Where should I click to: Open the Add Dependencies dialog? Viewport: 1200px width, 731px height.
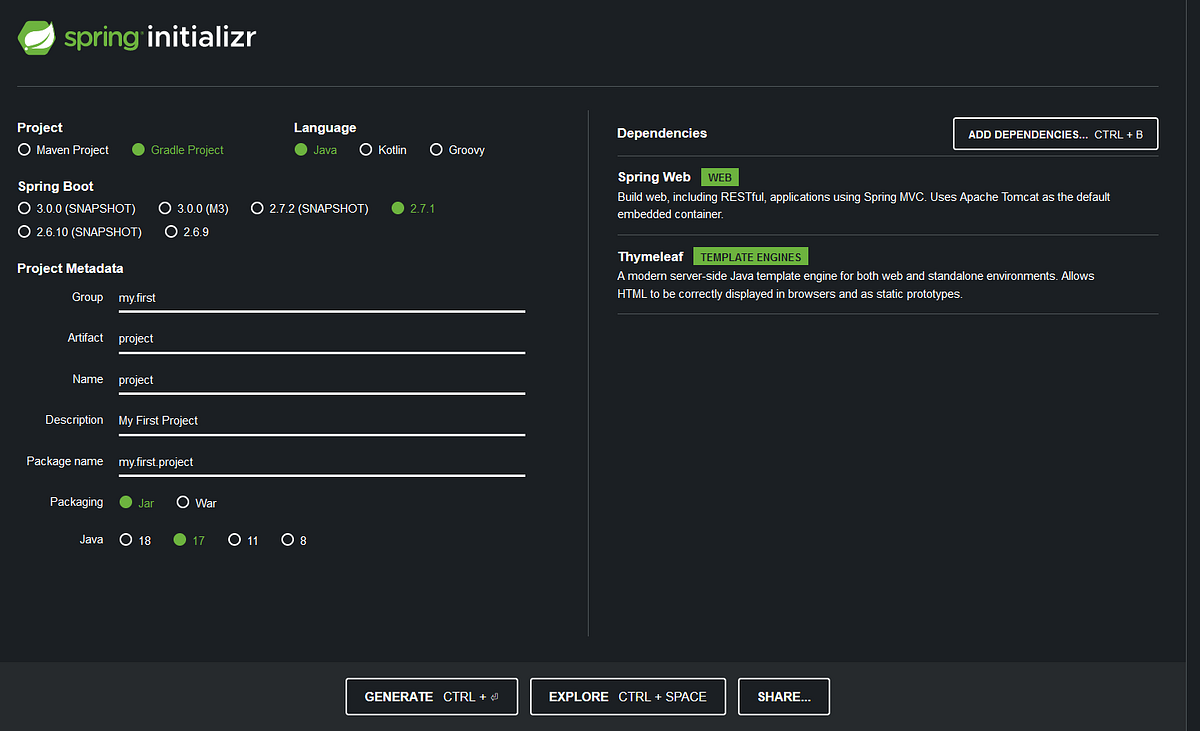pos(1055,134)
